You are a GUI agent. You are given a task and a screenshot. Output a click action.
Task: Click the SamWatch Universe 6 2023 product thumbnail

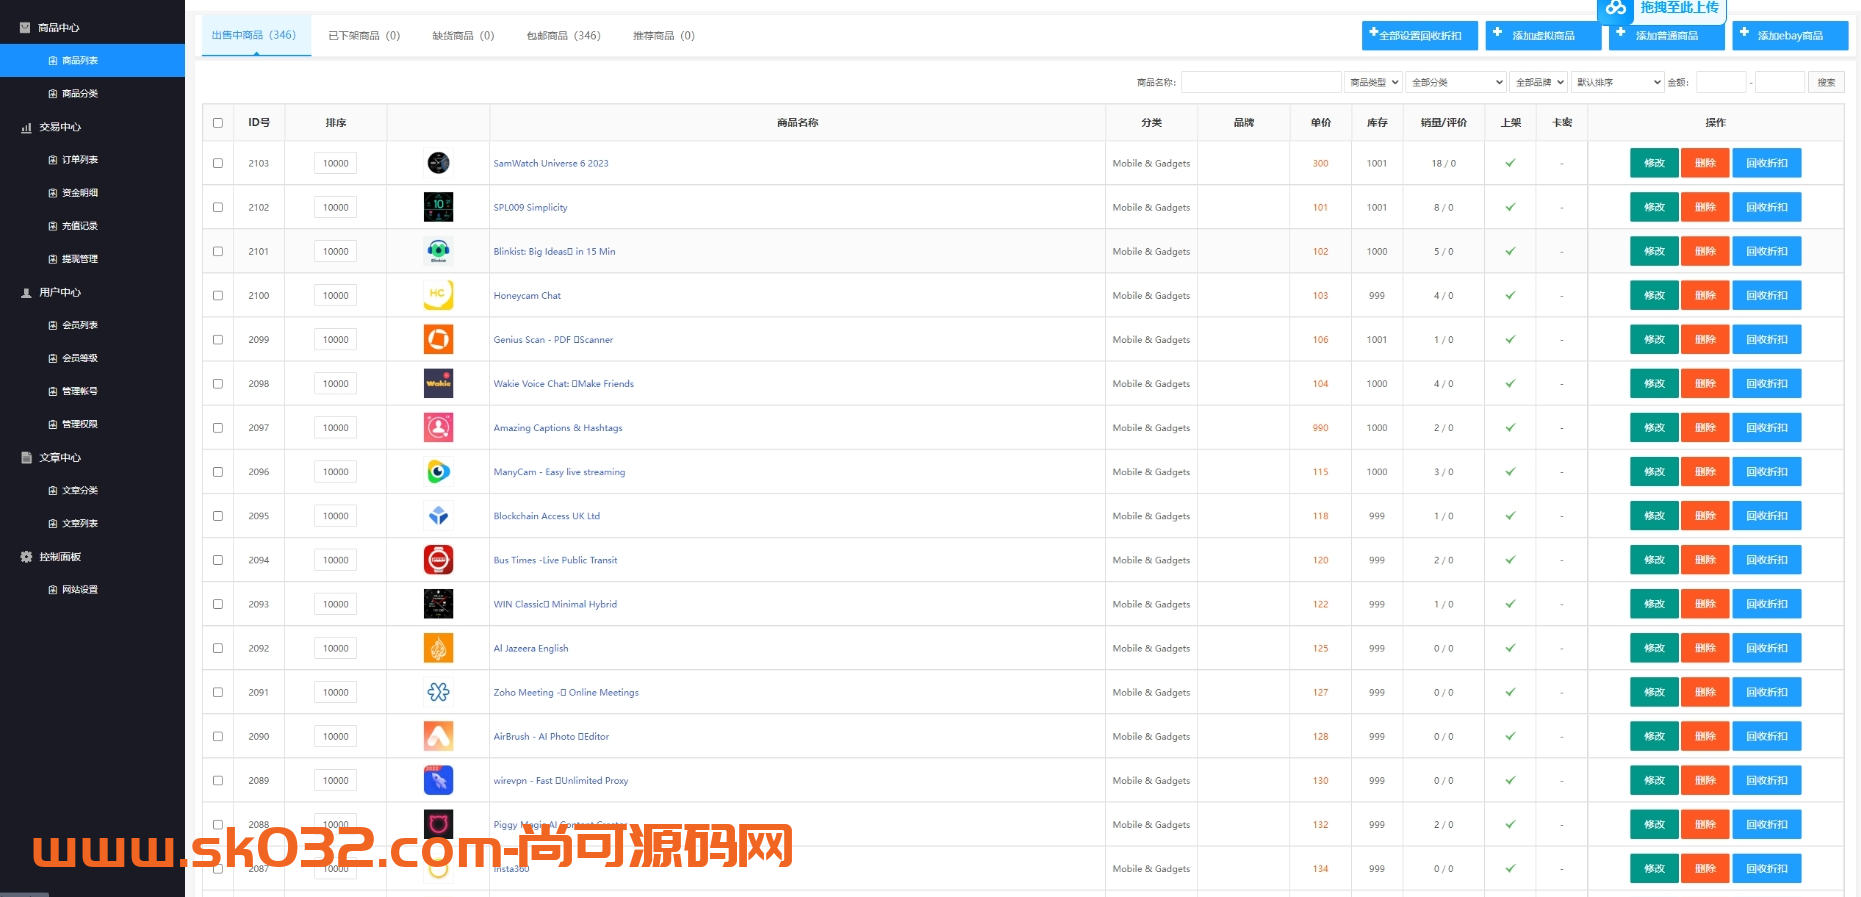coord(438,163)
